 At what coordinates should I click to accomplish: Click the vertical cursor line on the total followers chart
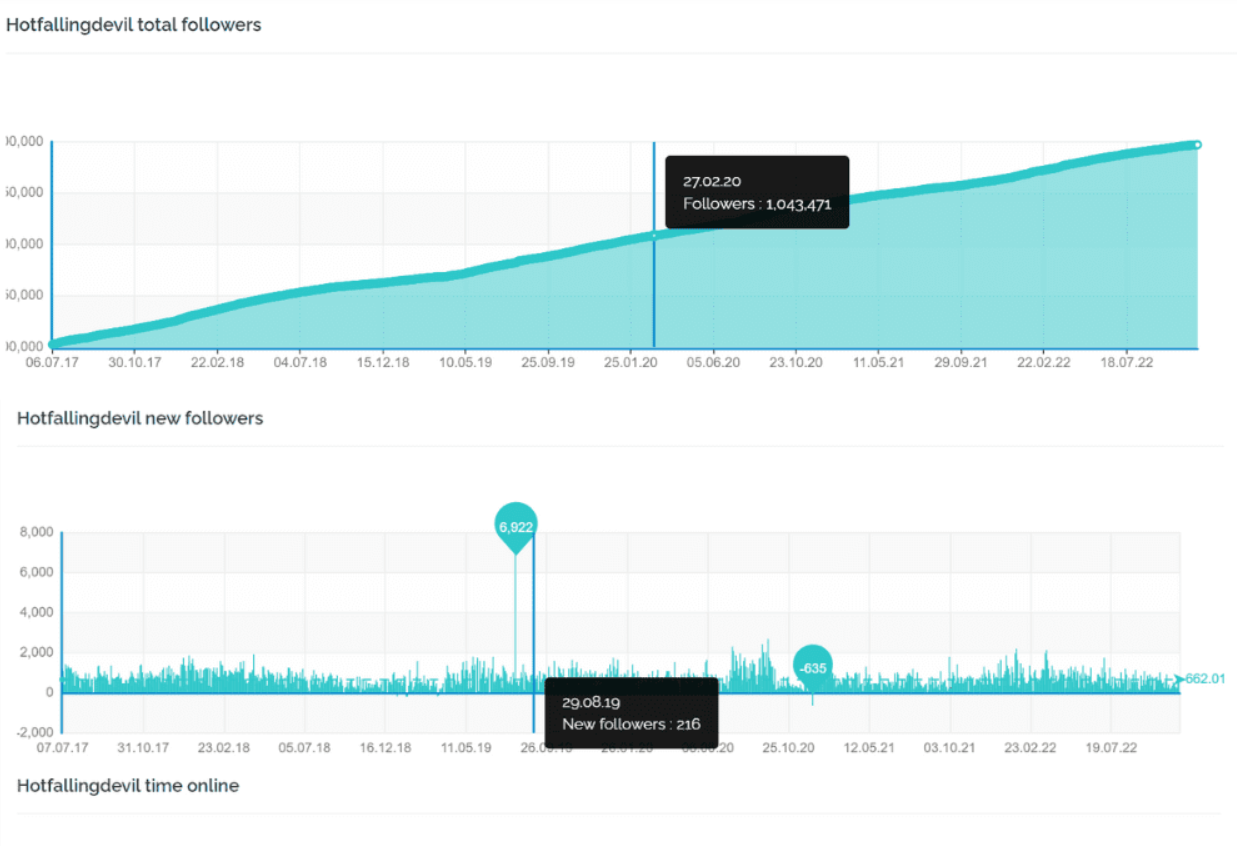pos(654,245)
